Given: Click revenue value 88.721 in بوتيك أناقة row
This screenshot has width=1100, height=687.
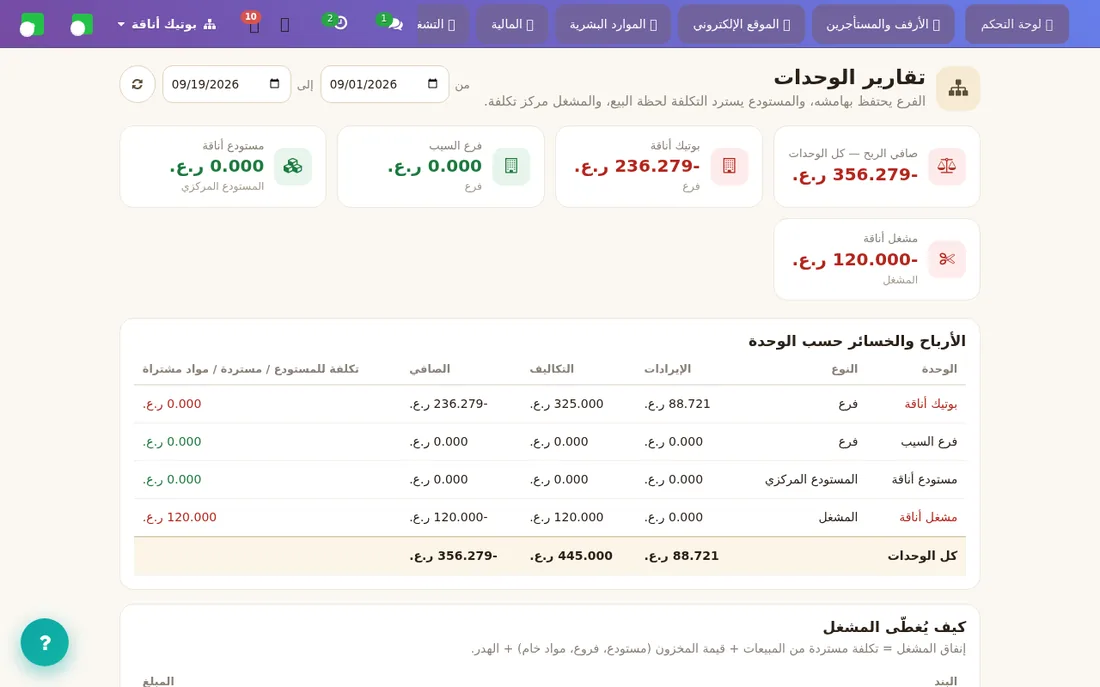Looking at the screenshot, I should 677,404.
